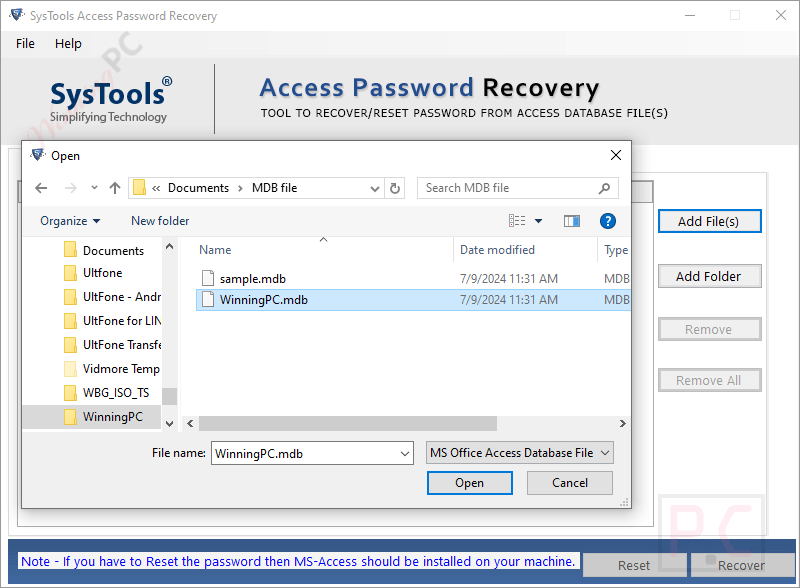
Task: Click horizontal scrollbar right arrow
Action: click(622, 424)
